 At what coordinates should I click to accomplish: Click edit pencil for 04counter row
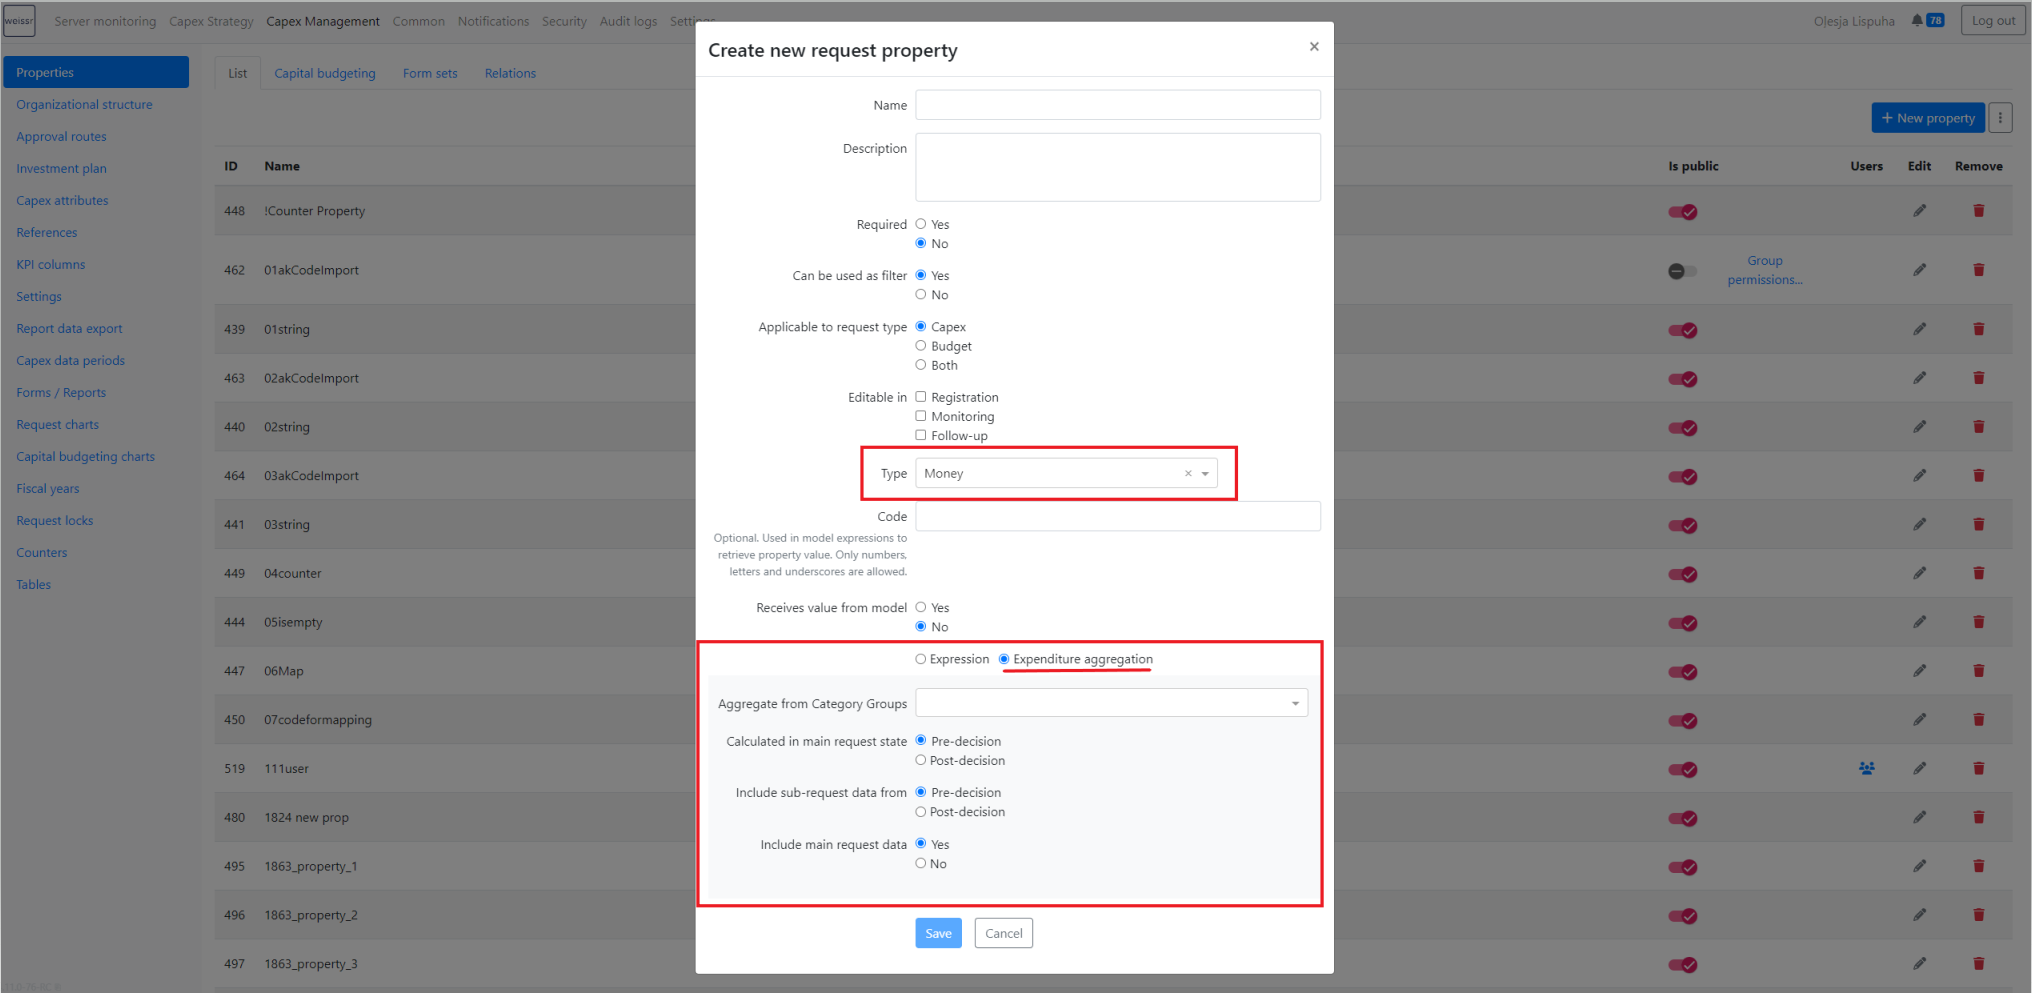coord(1919,573)
